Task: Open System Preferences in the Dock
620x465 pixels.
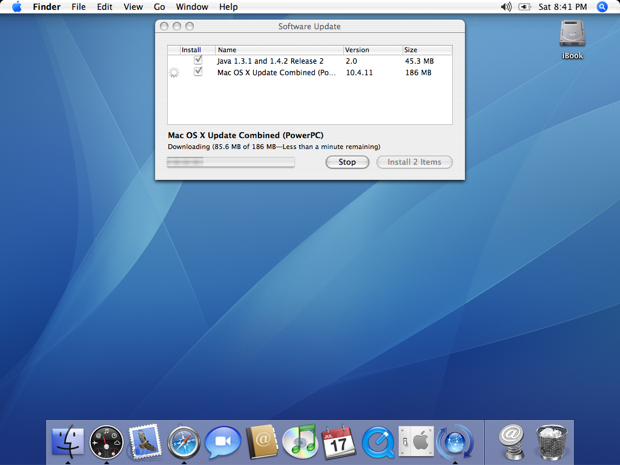Action: pyautogui.click(x=416, y=441)
